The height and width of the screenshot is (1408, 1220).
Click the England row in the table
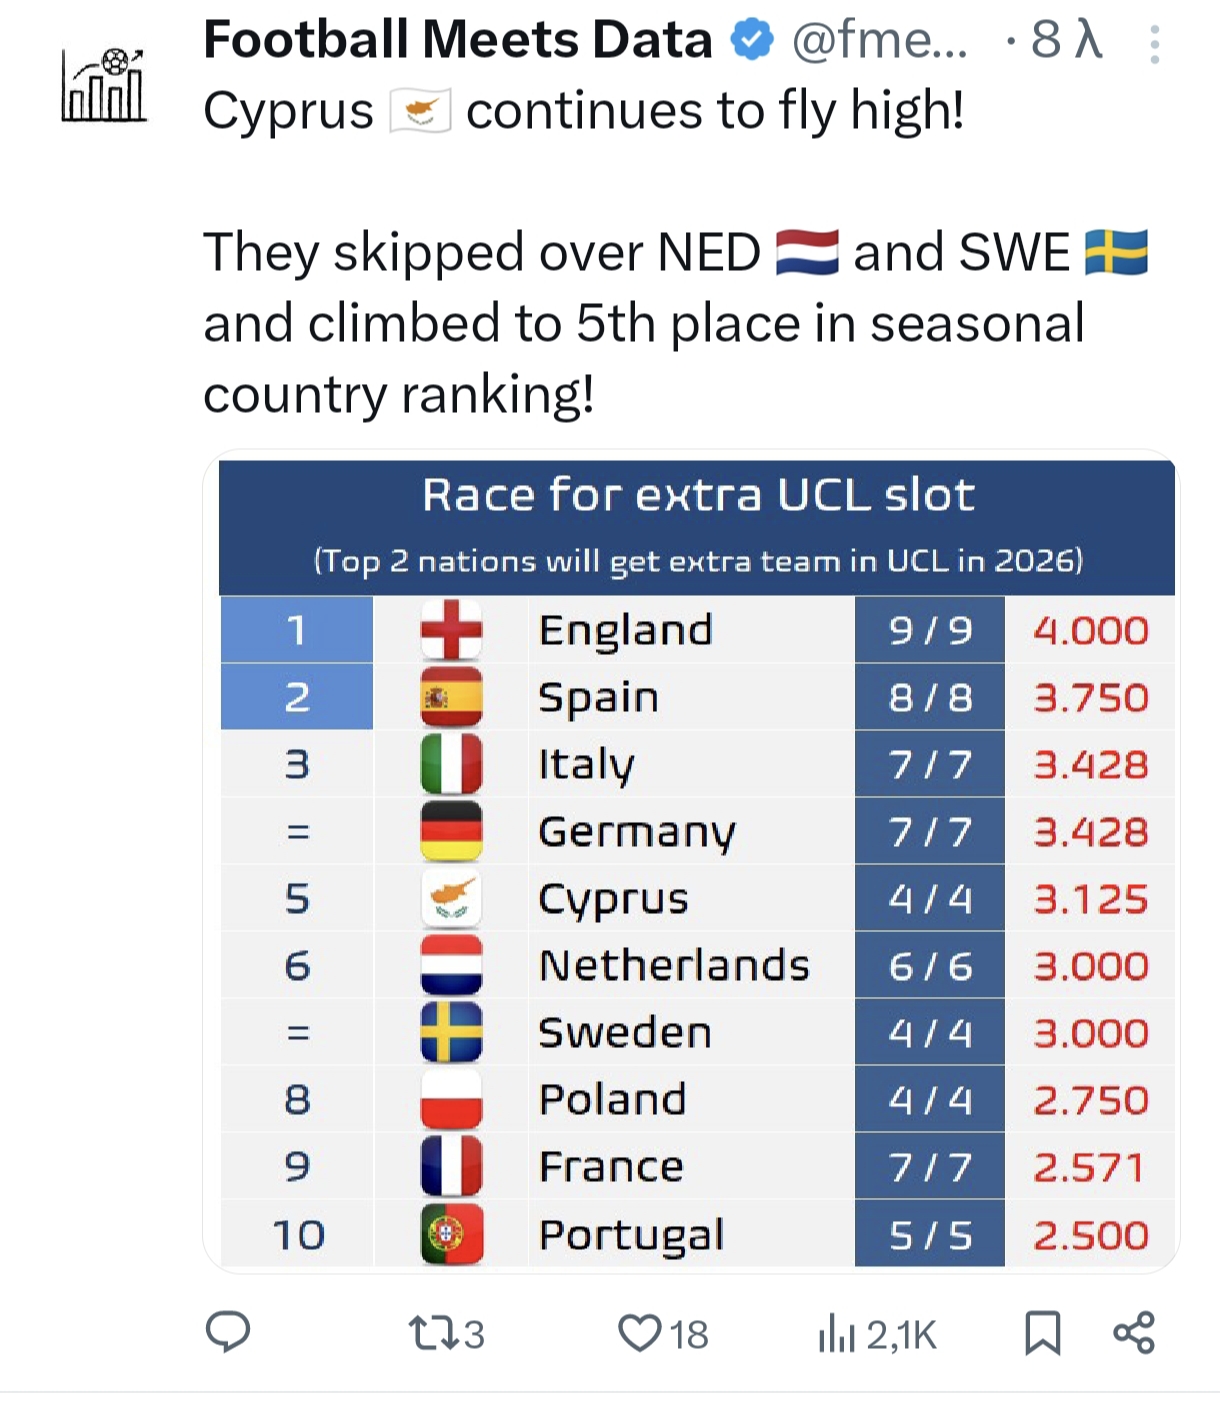[x=697, y=630]
